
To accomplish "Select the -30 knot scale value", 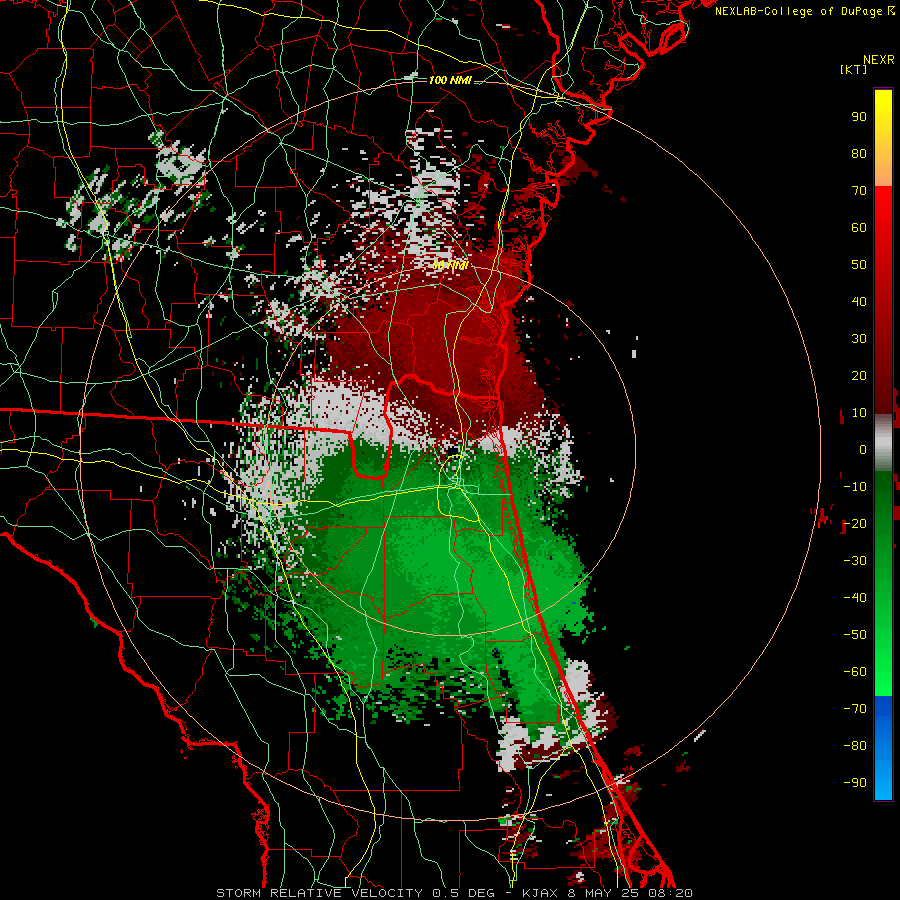I will [x=855, y=561].
